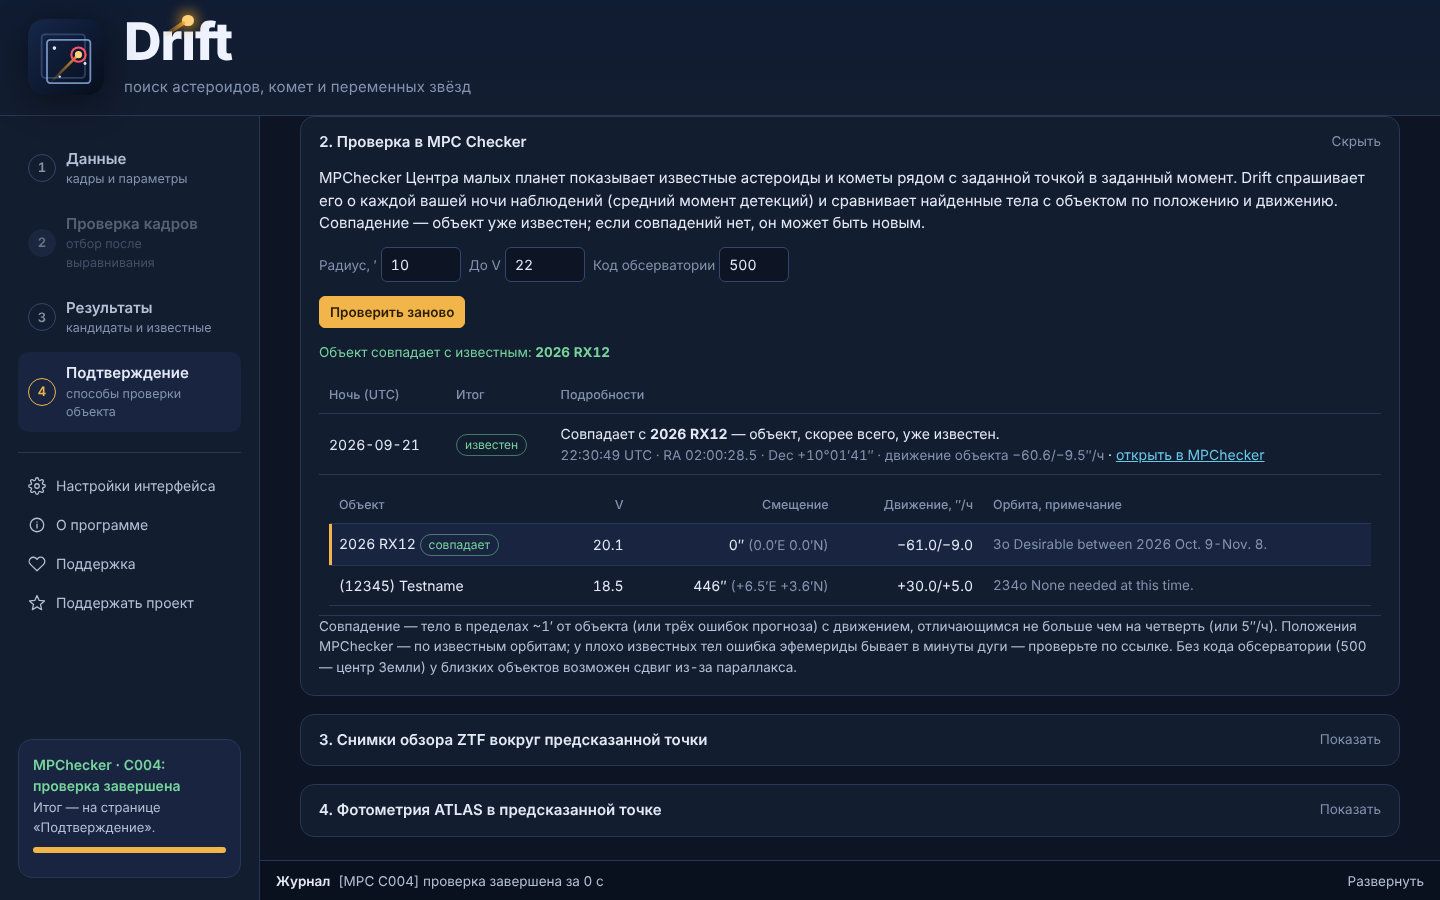Click step number 2 circle for Проверка кадров
This screenshot has height=900, width=1440.
point(42,242)
